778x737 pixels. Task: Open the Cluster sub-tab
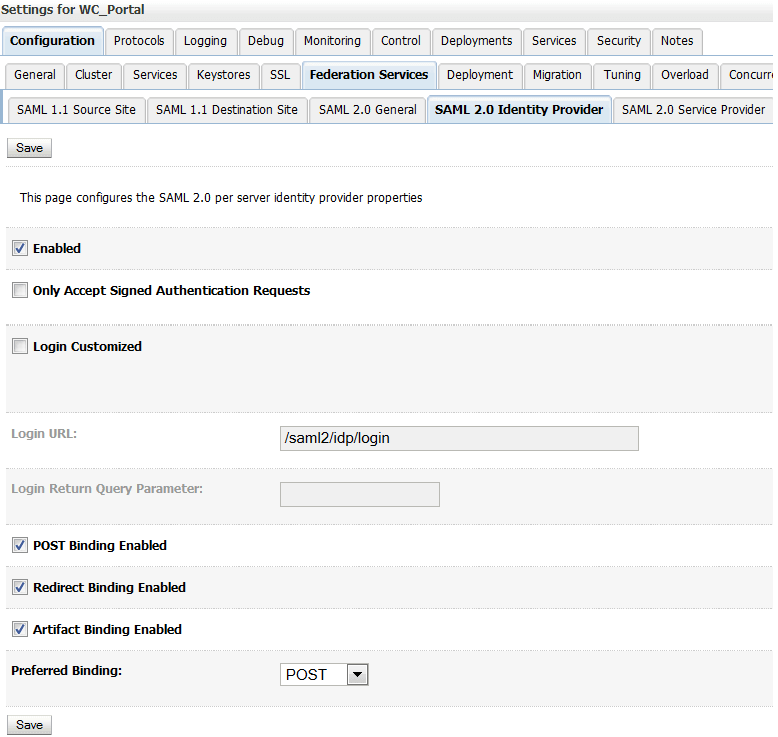[x=94, y=75]
